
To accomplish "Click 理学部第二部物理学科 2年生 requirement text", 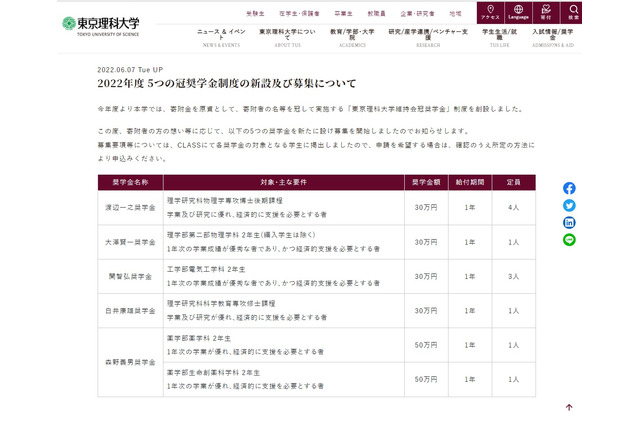I will tap(241, 235).
